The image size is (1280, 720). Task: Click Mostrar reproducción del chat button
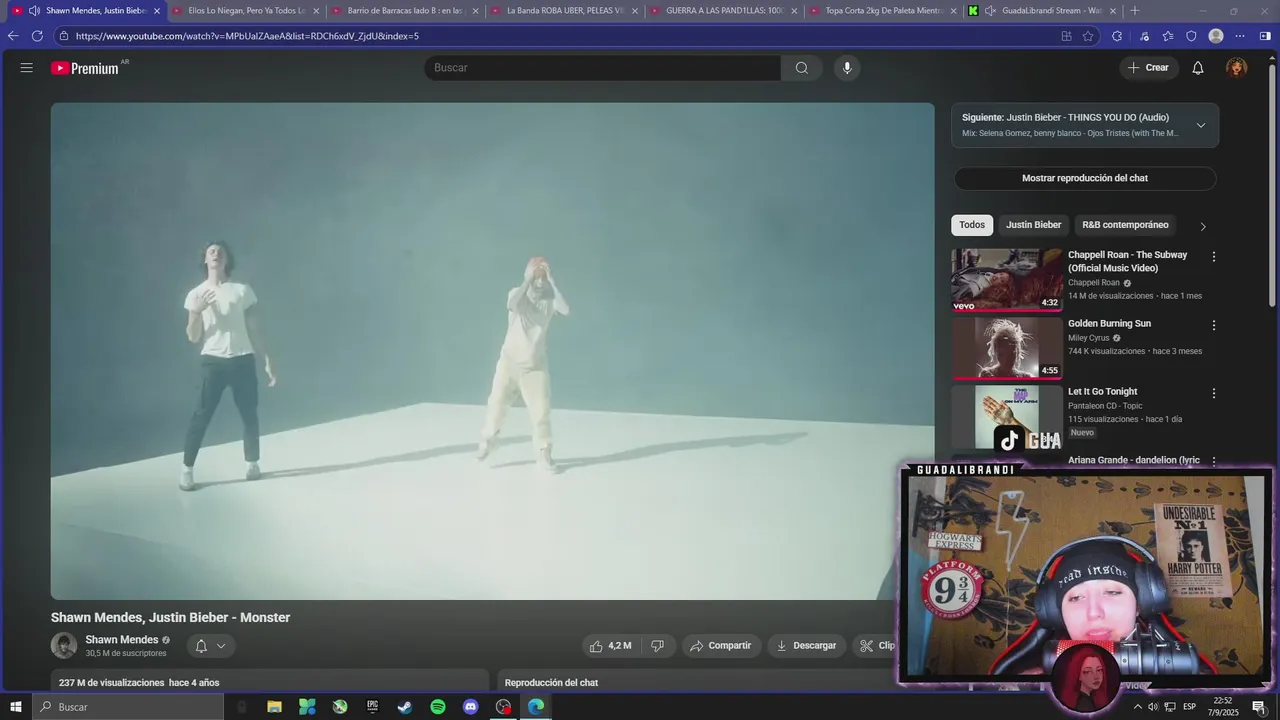coord(1085,178)
